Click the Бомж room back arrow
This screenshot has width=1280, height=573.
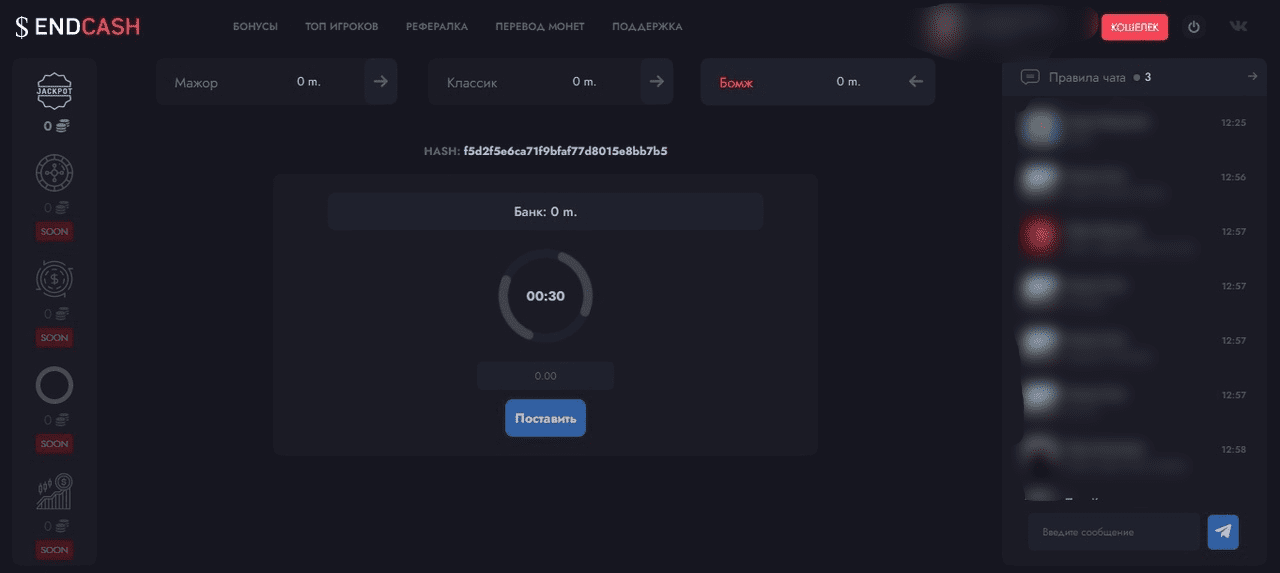coord(916,82)
